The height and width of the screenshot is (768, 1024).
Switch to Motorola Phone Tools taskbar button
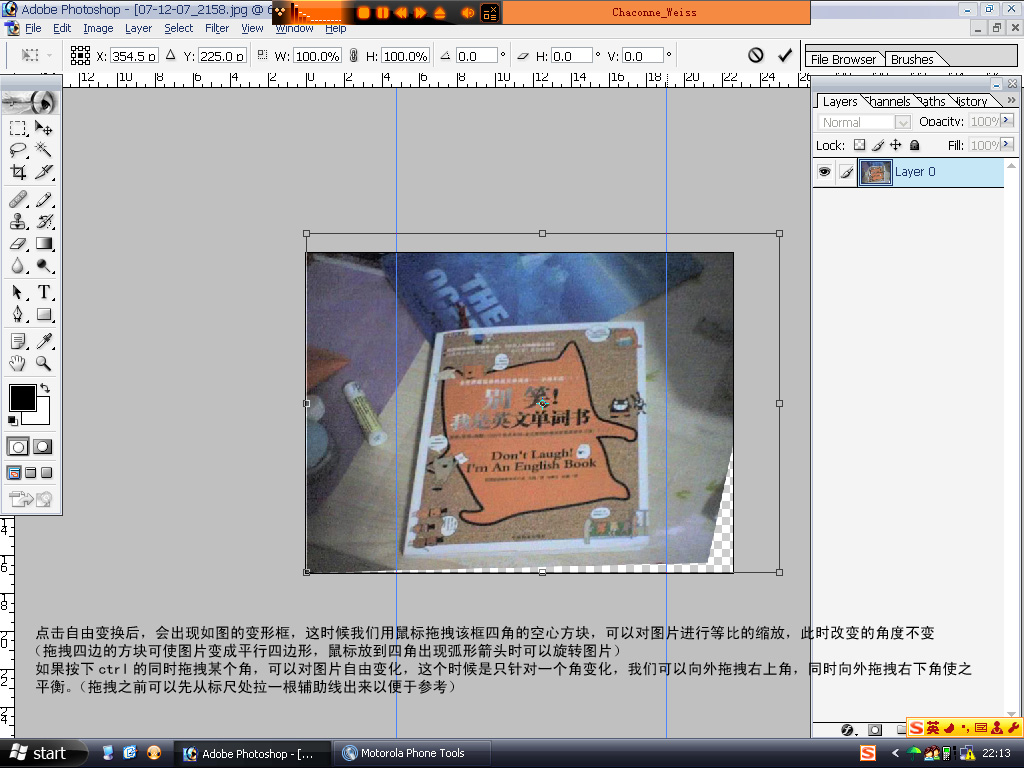click(411, 753)
